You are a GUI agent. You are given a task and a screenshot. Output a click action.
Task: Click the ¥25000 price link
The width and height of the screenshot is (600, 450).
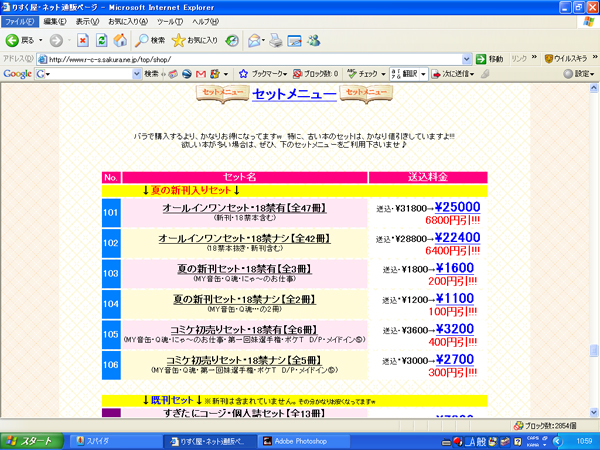[457, 207]
